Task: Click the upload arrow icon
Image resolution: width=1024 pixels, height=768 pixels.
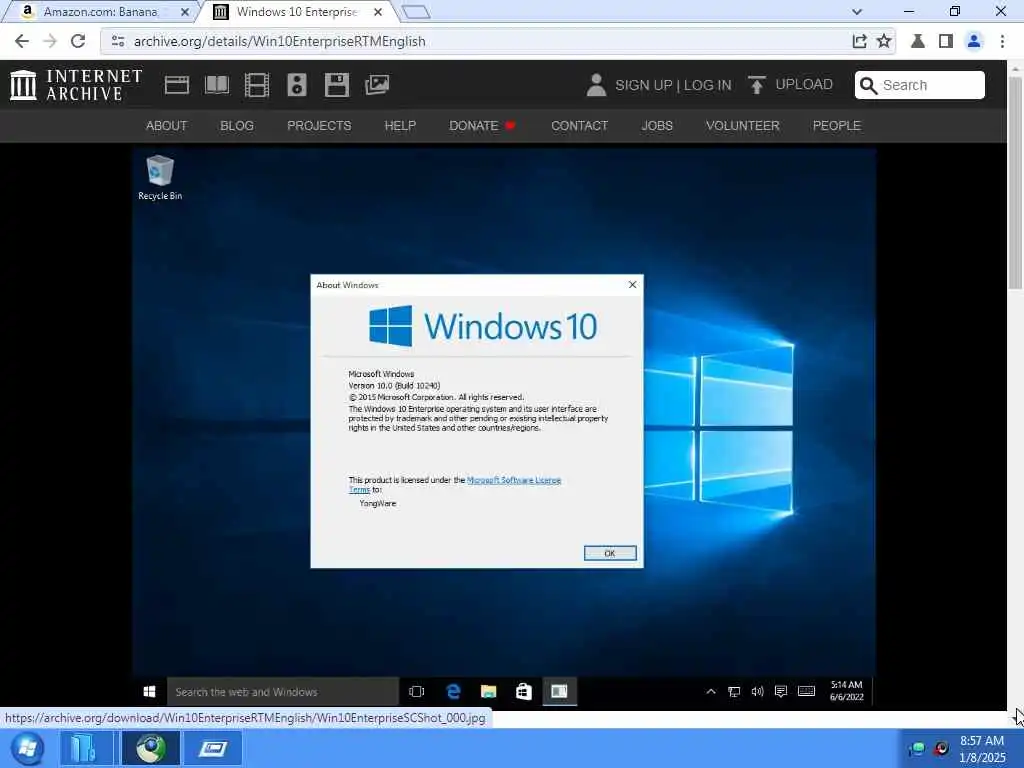Action: click(x=757, y=85)
